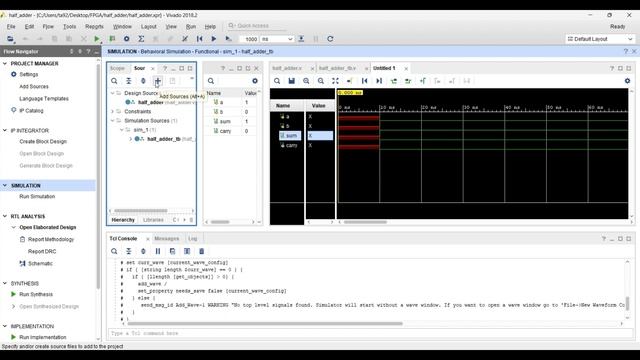Restart the simulation using the rewind toolbar button

200,39
